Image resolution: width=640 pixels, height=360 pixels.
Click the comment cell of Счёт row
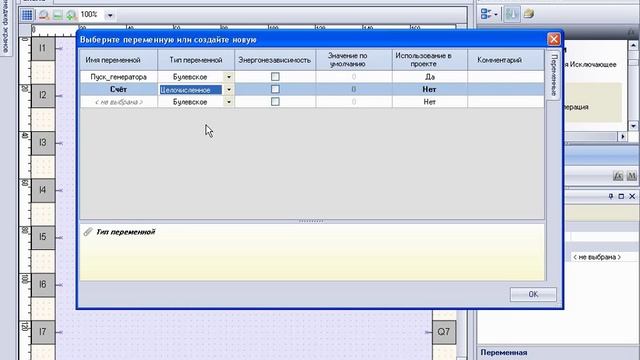pyautogui.click(x=506, y=89)
